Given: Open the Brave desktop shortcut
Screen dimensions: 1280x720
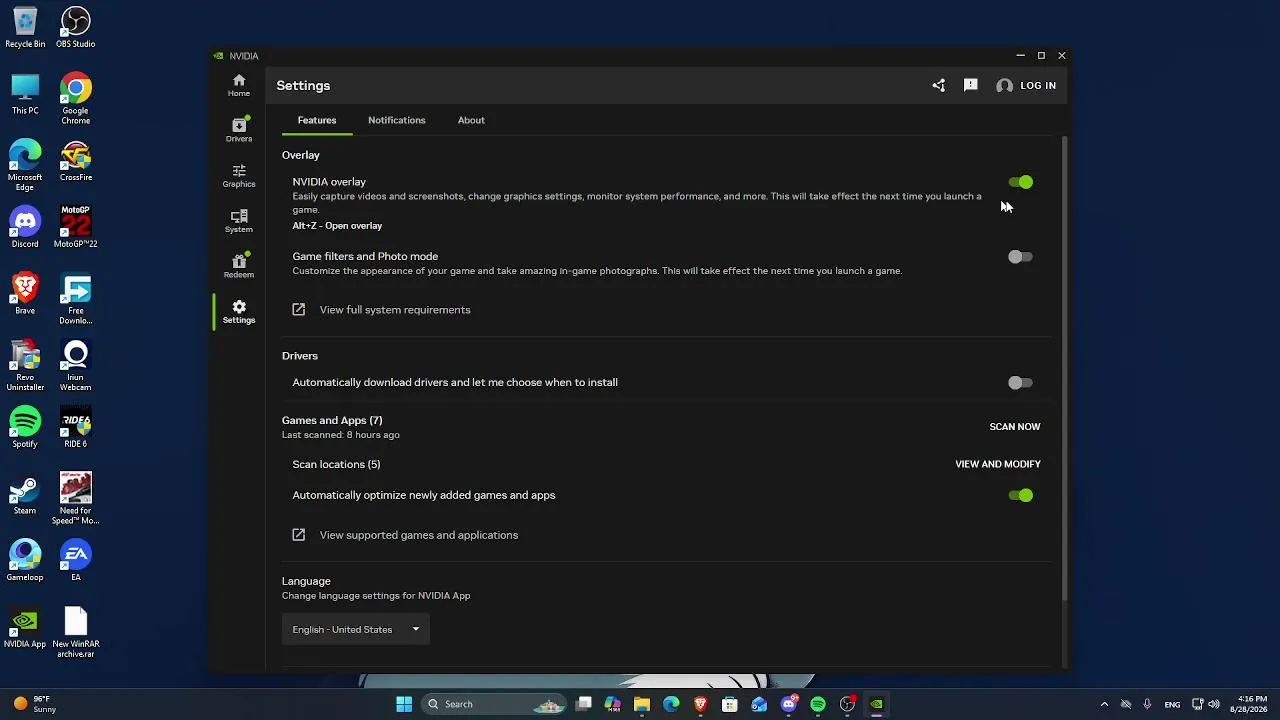Looking at the screenshot, I should (25, 294).
